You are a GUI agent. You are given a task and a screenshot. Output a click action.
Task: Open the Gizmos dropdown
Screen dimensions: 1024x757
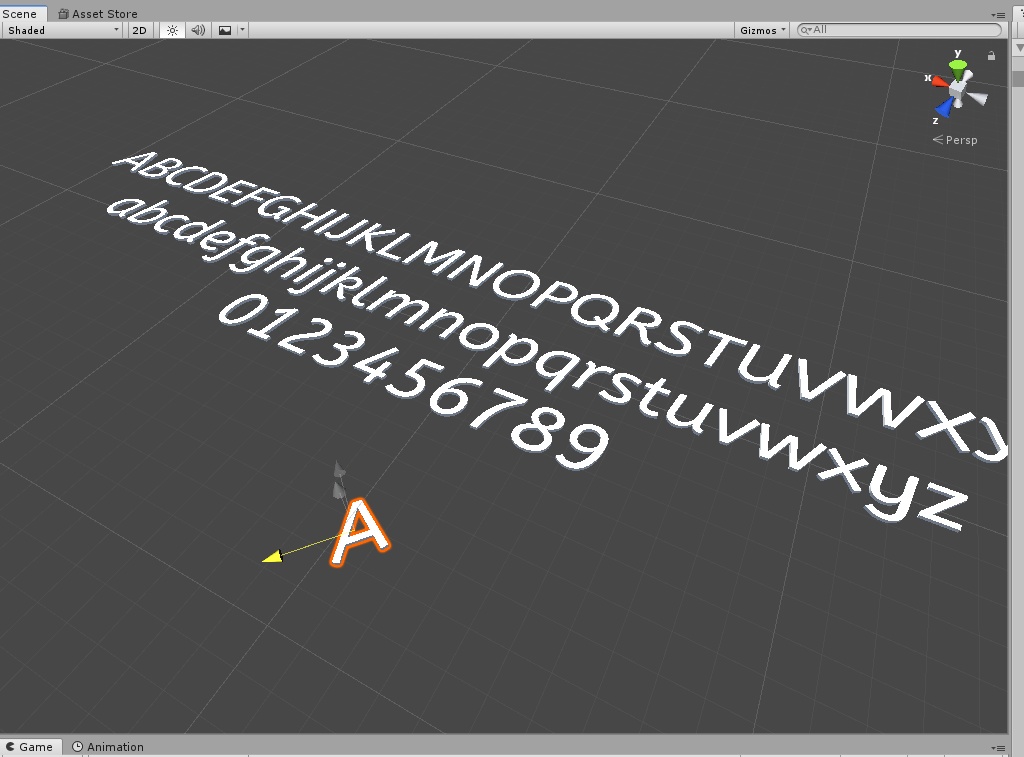[x=762, y=30]
